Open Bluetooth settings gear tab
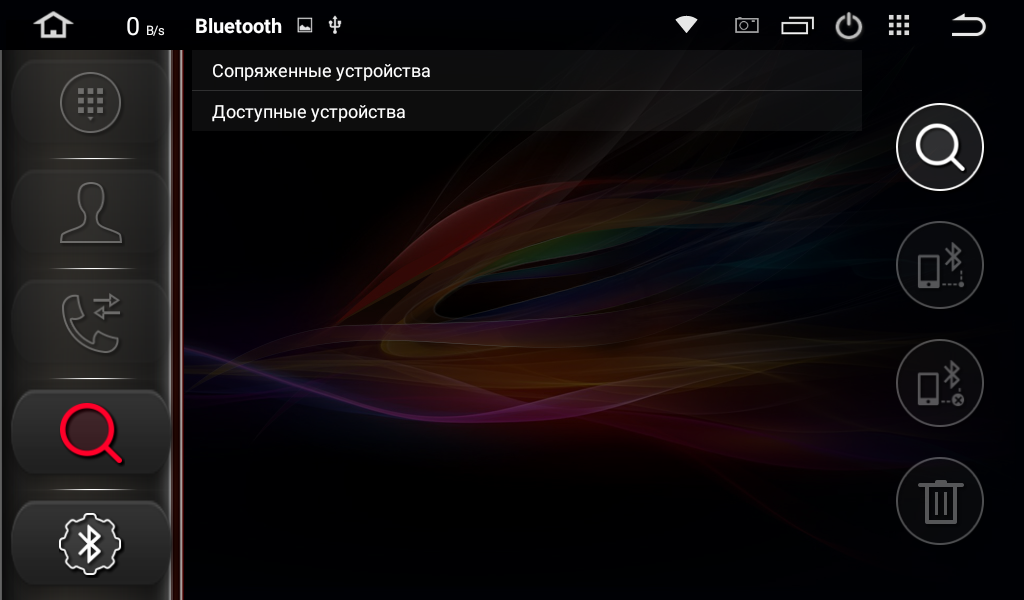 coord(91,543)
